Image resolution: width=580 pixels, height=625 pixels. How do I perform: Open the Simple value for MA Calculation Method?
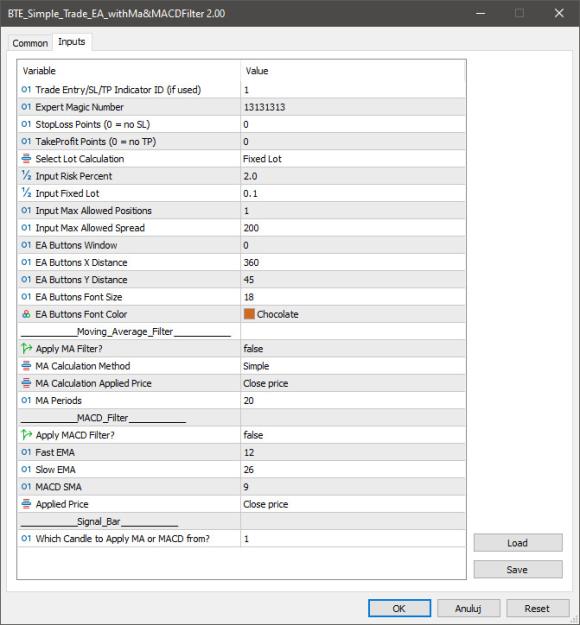tap(353, 366)
